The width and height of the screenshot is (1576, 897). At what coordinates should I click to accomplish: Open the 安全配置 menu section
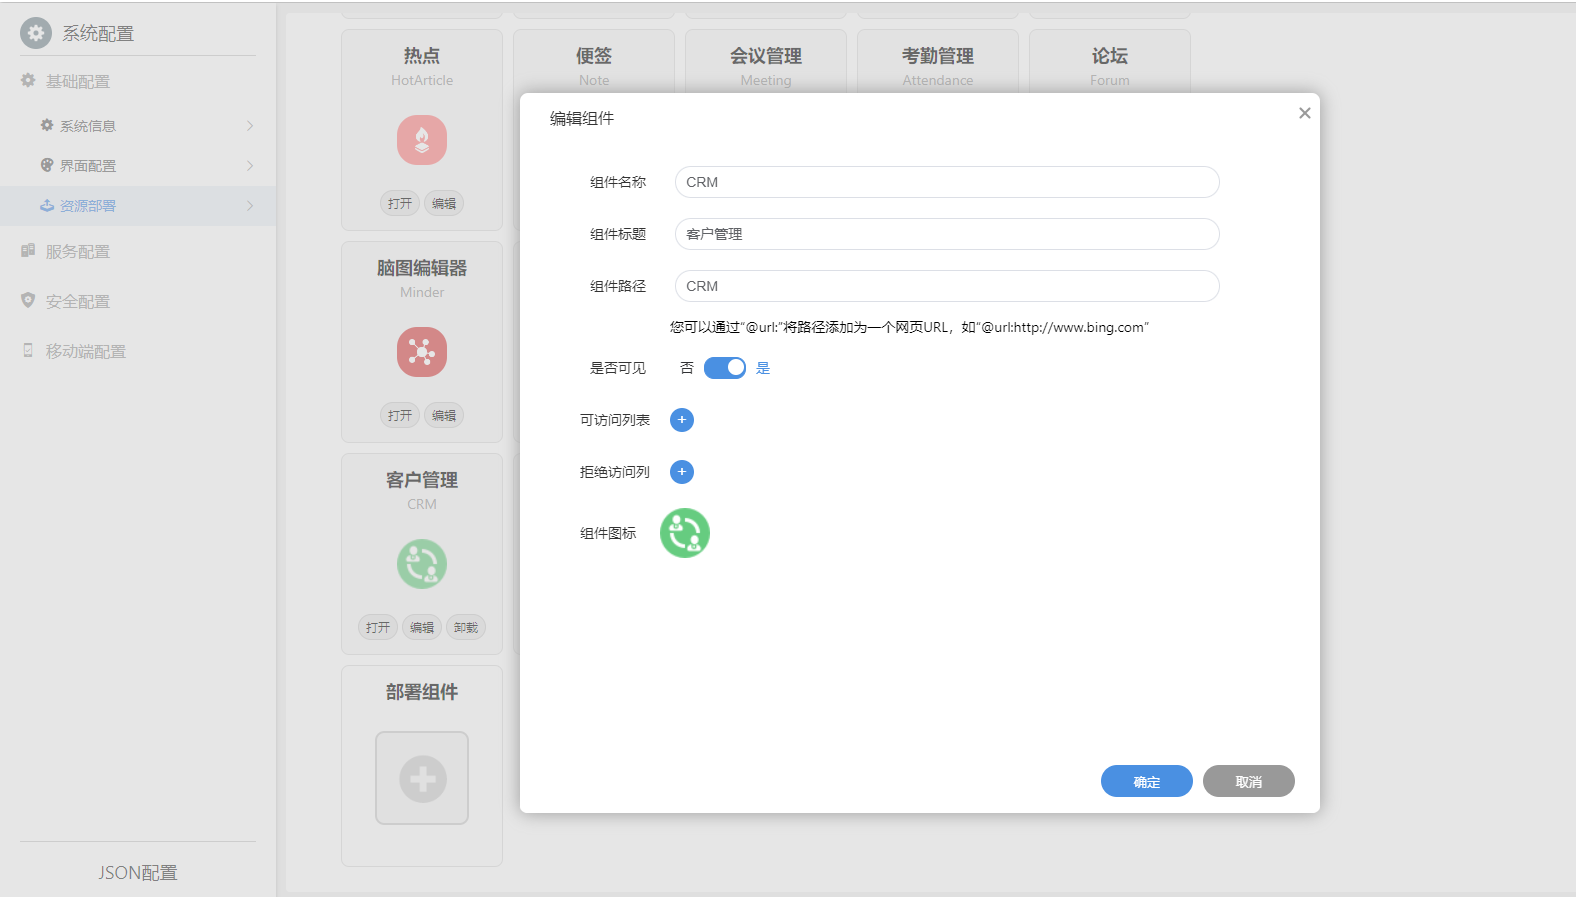click(x=78, y=302)
